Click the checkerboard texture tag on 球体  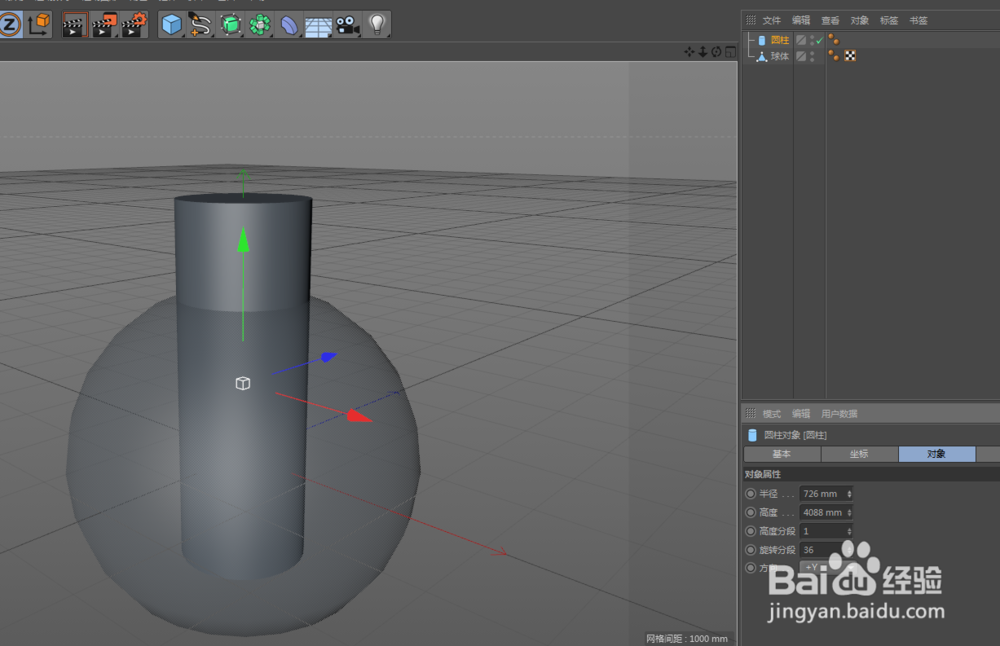pos(850,56)
